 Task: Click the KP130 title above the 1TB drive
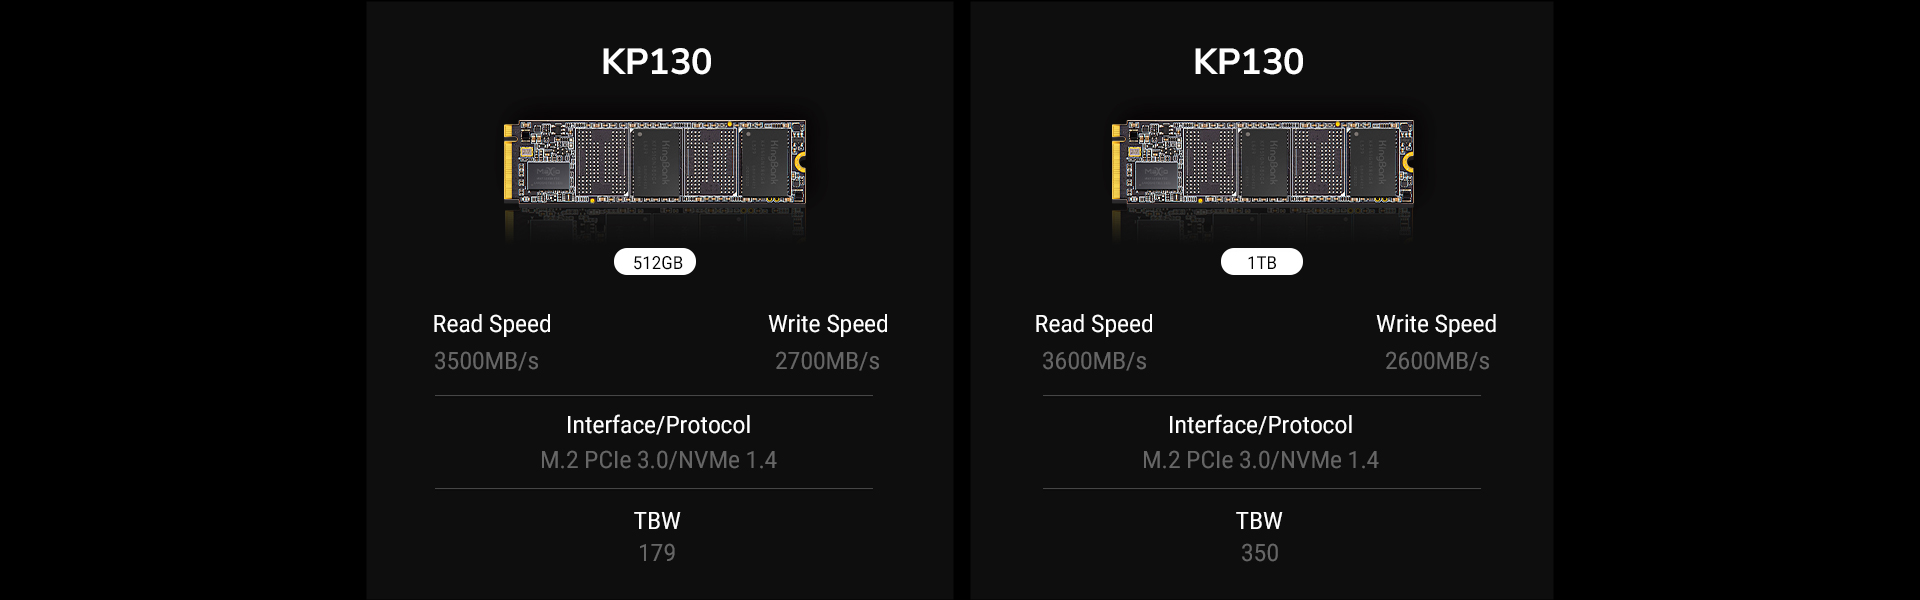click(1248, 62)
